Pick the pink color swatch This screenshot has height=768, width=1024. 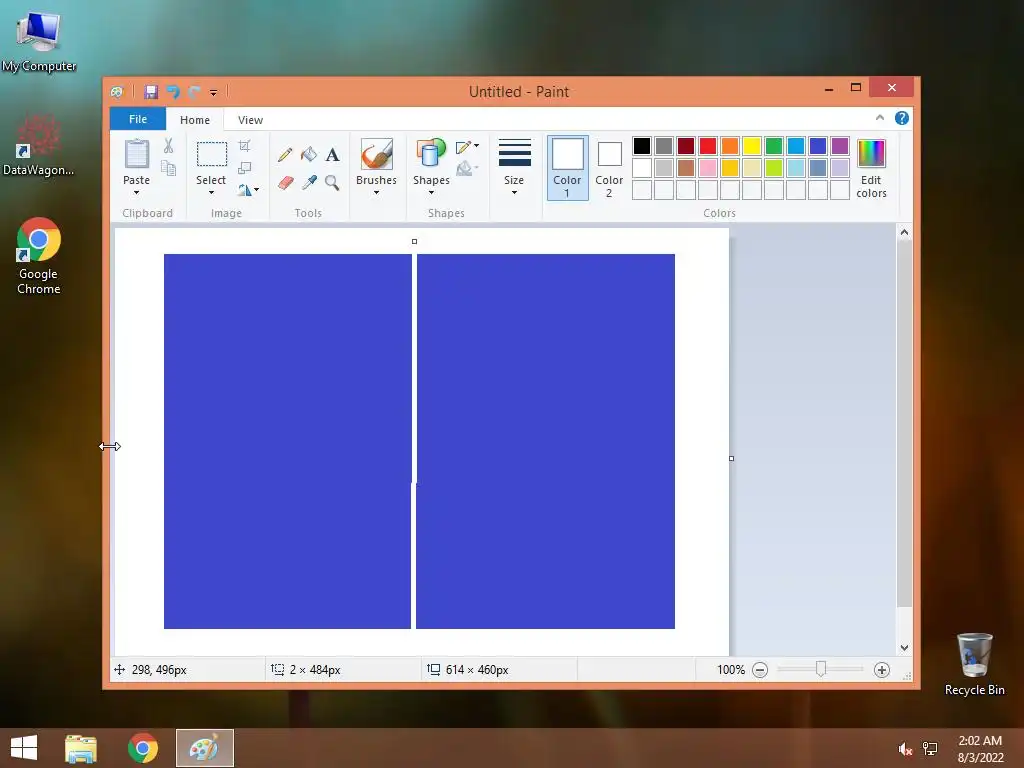[x=708, y=168]
